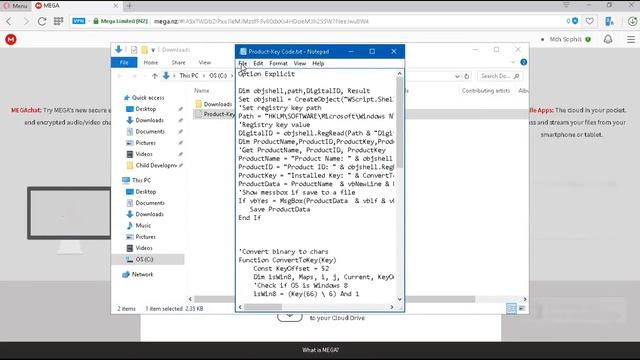Viewport: 640px width, 360px height.
Task: Toggle the VPN badge in address bar
Action: 79,21
